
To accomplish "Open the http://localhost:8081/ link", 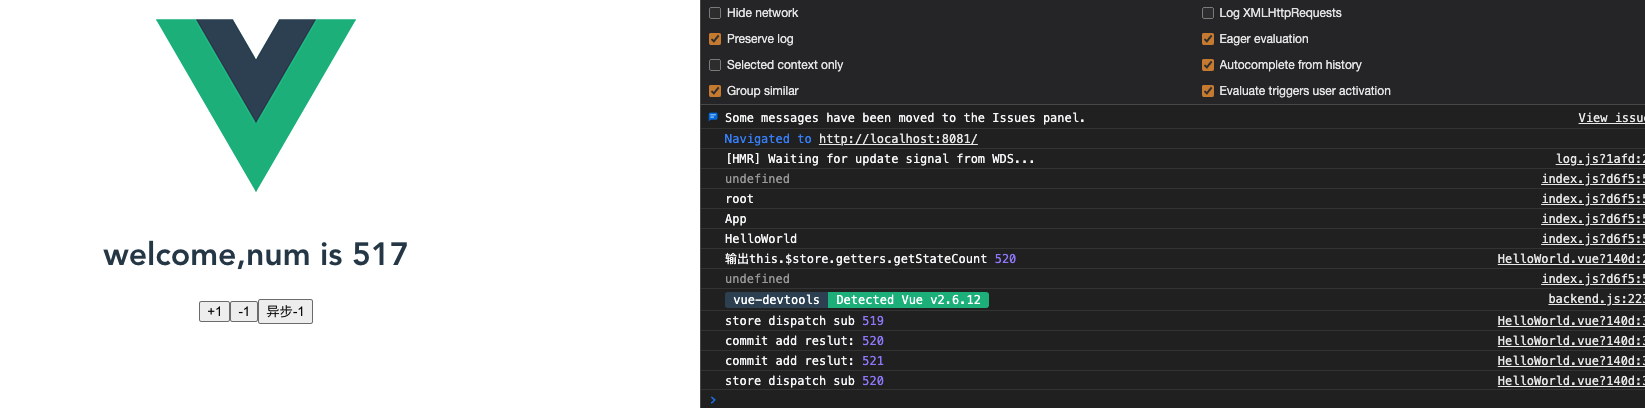I will pos(898,139).
